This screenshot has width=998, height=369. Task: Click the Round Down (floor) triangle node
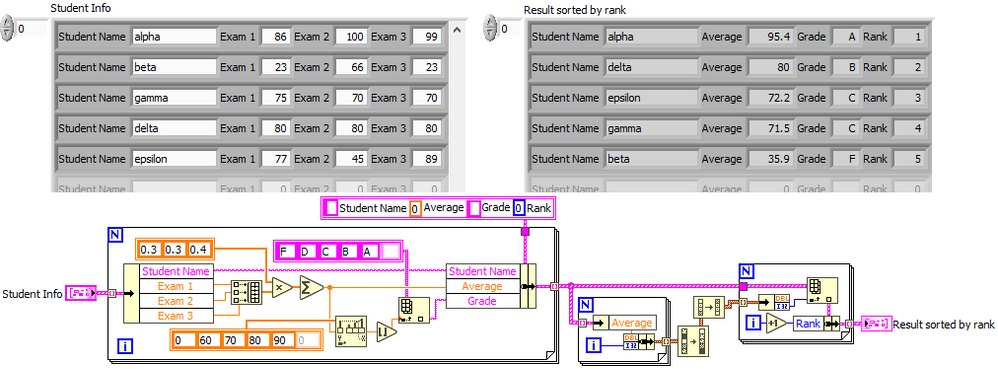pos(386,331)
